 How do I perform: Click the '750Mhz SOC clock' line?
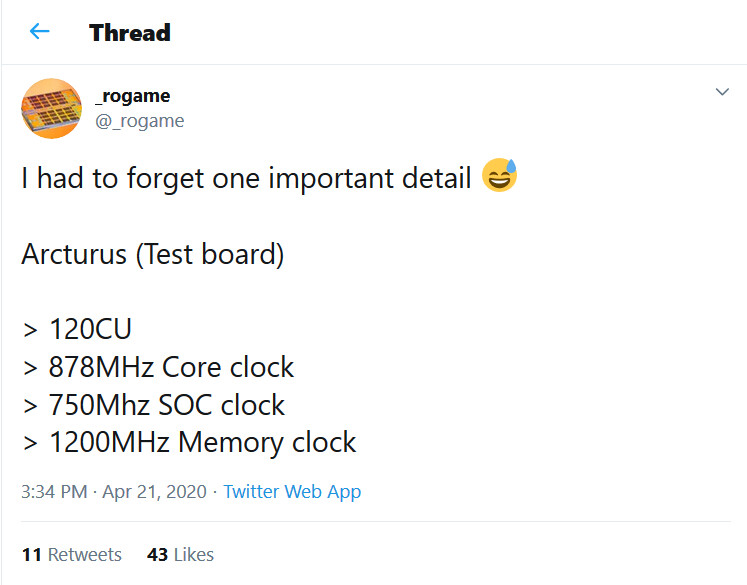point(167,405)
